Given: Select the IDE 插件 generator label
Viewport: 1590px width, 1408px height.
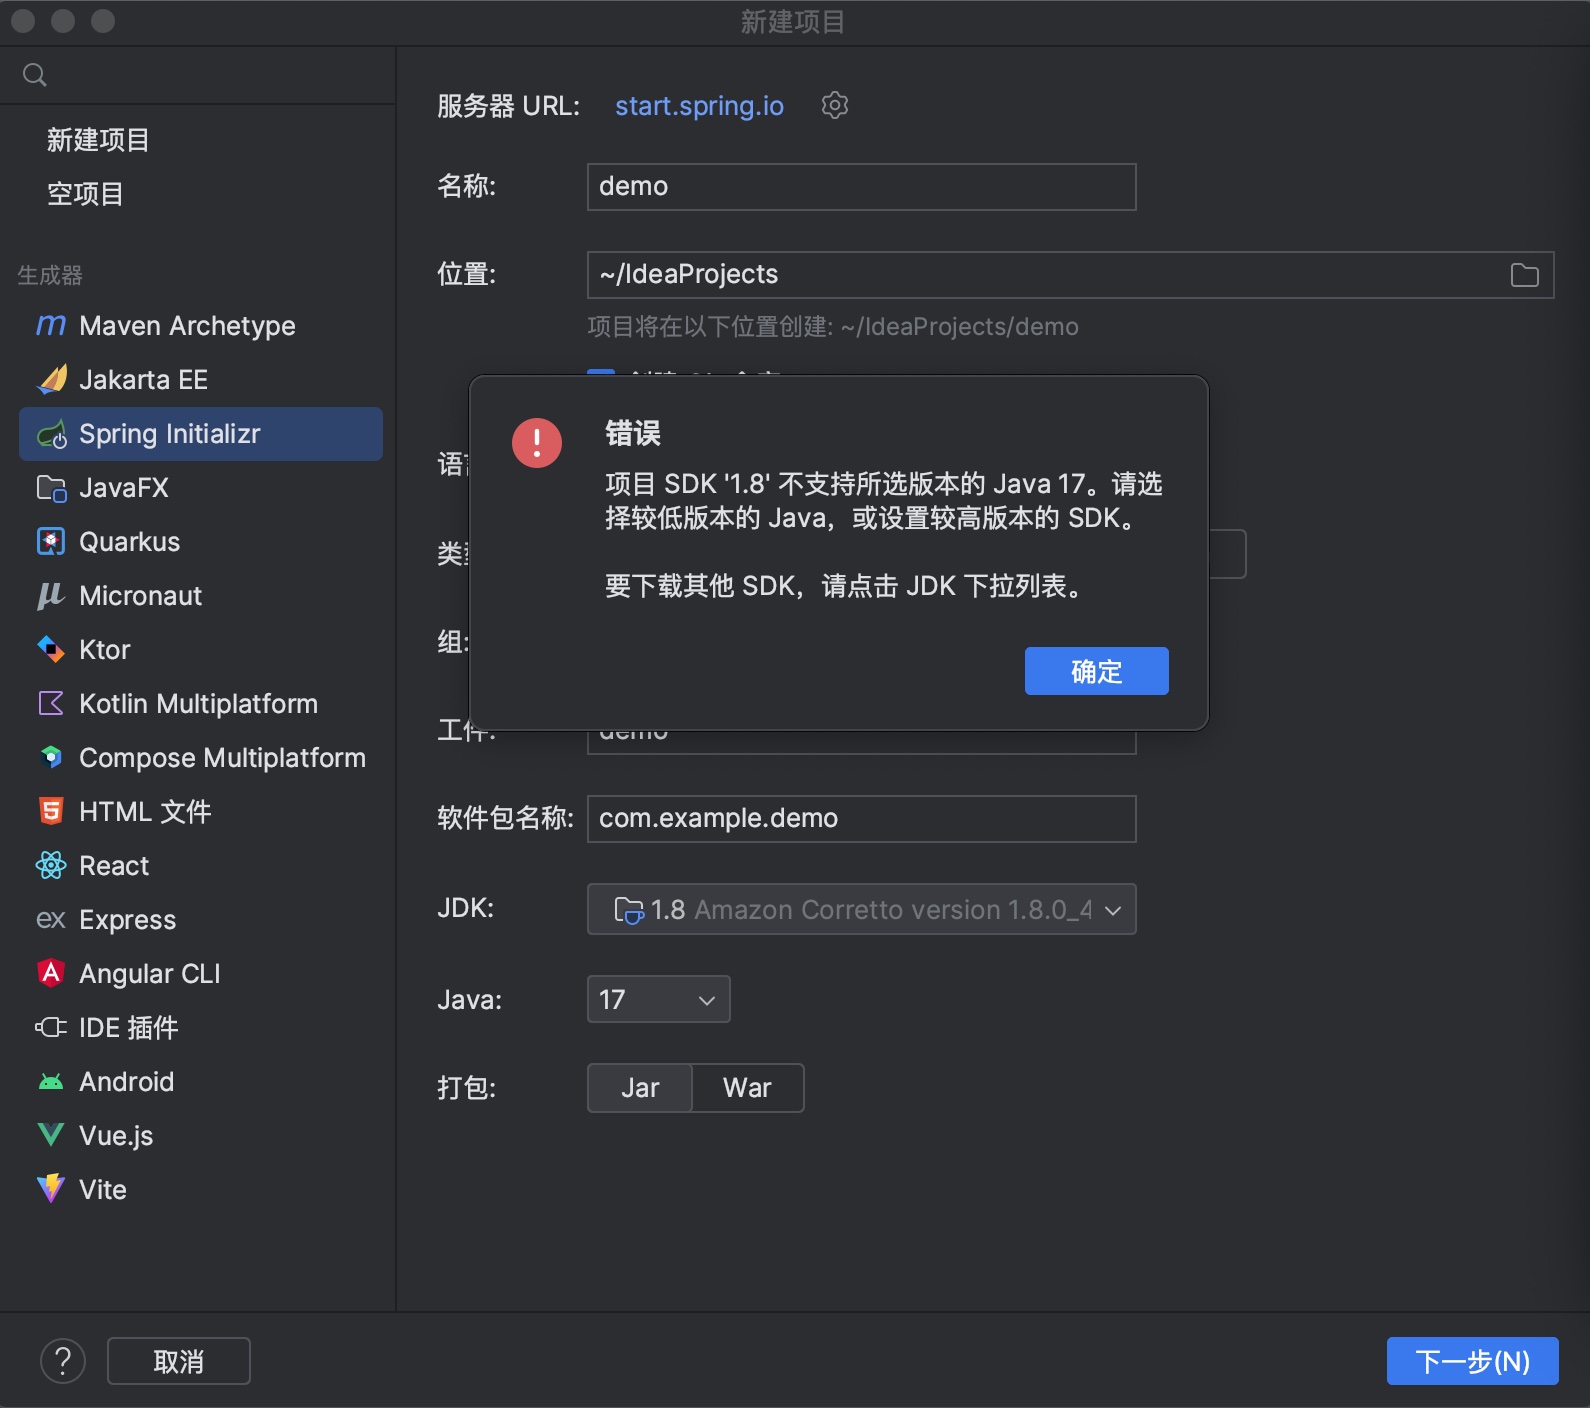Looking at the screenshot, I should pos(129,1028).
